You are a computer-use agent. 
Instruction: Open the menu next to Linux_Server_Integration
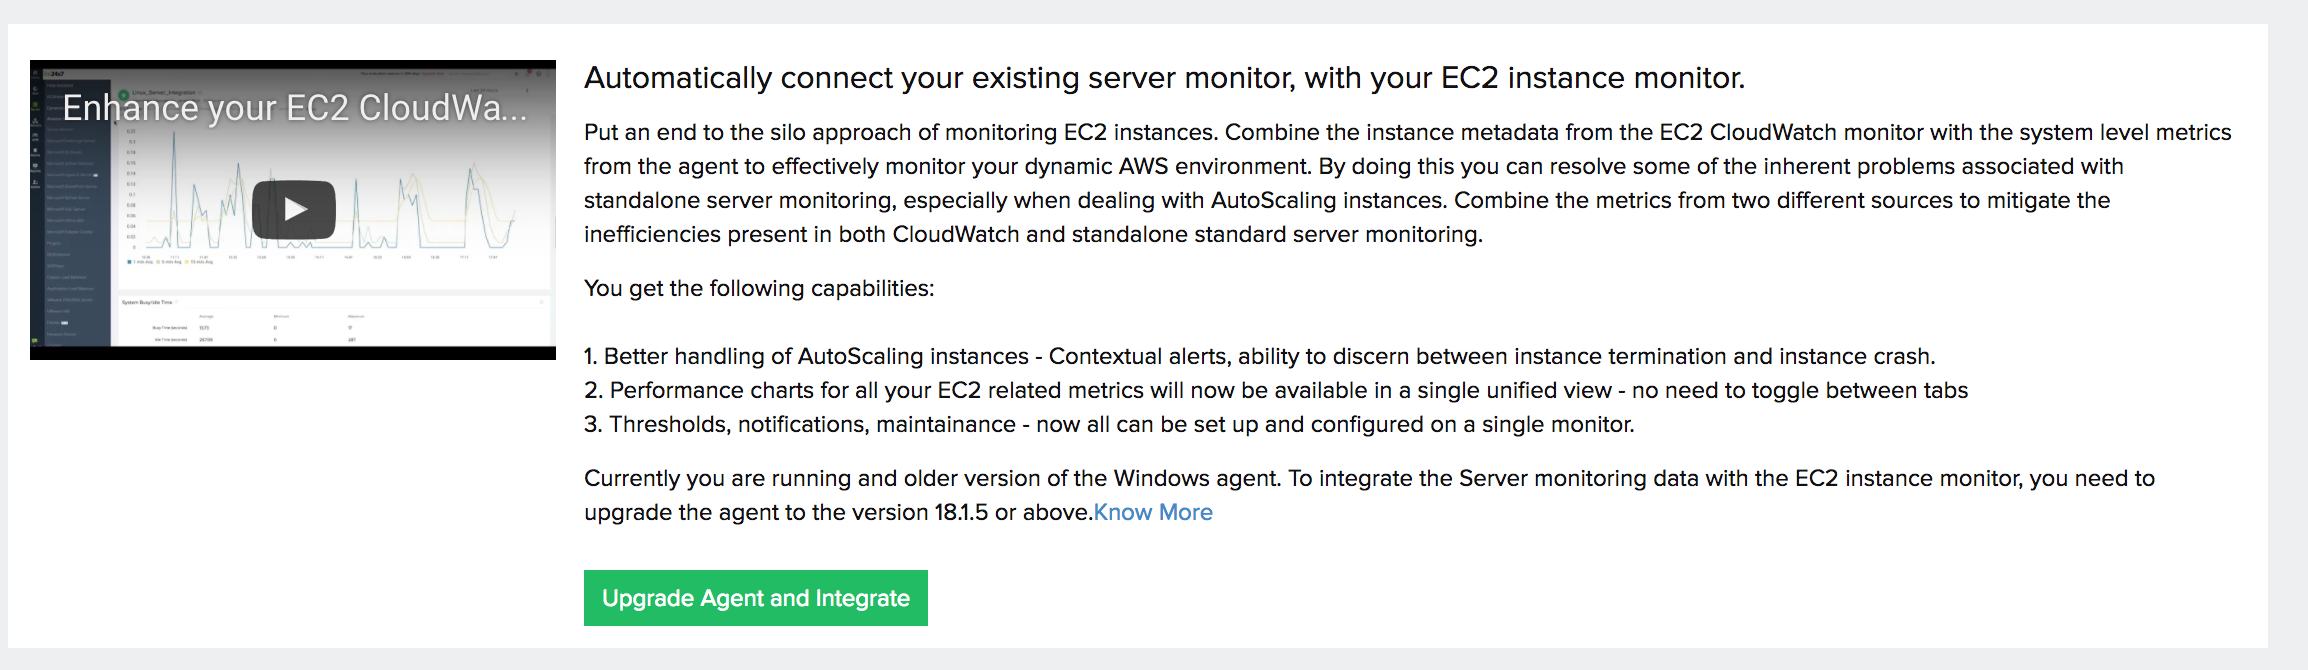pyautogui.click(x=199, y=94)
